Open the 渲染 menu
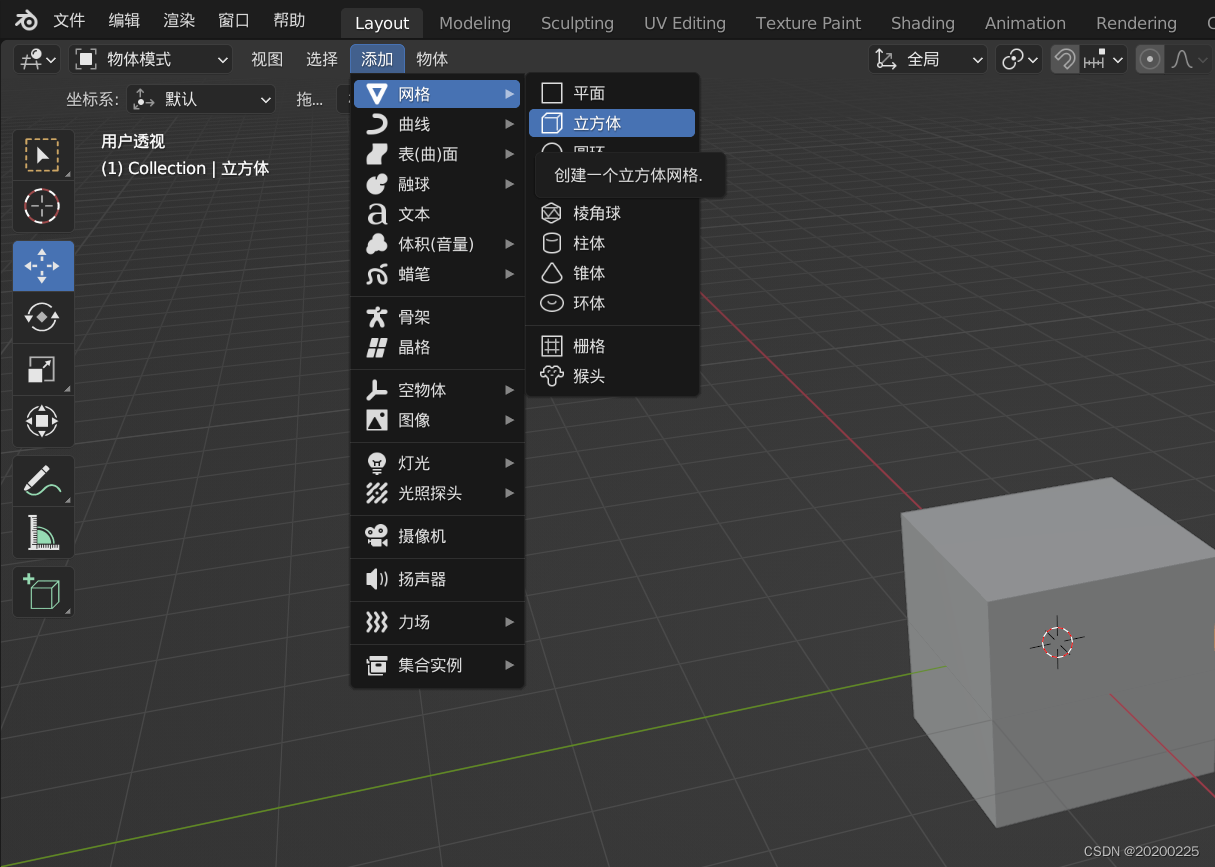The image size is (1215, 867). [179, 20]
